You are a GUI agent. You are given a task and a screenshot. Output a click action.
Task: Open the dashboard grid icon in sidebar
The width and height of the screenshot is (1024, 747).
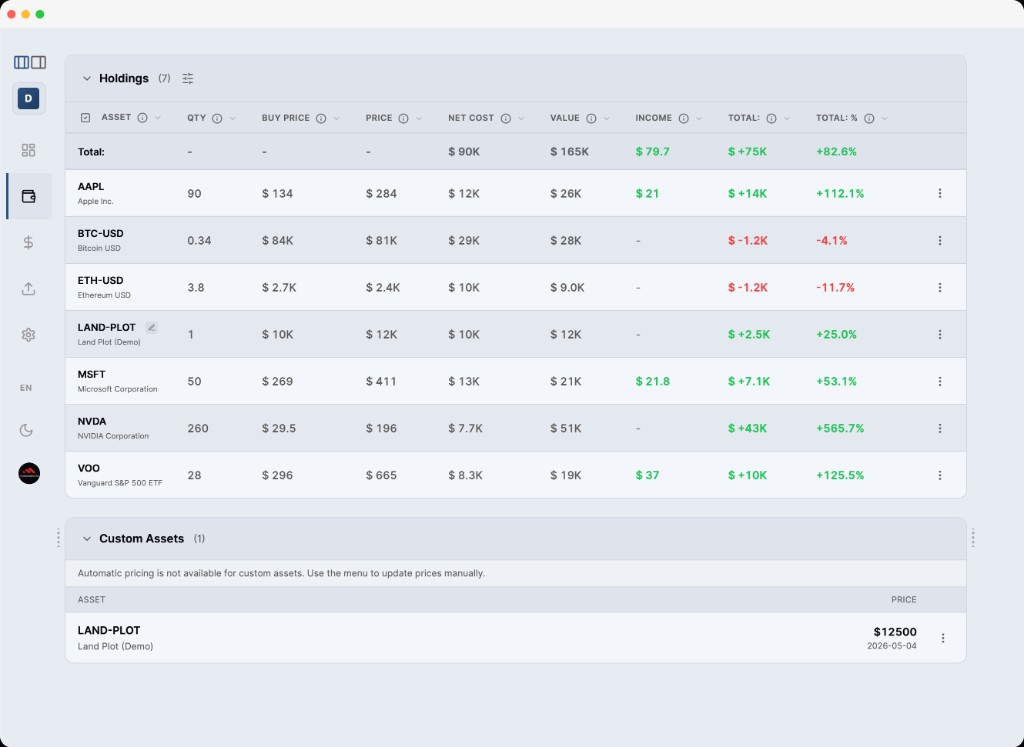pyautogui.click(x=28, y=150)
